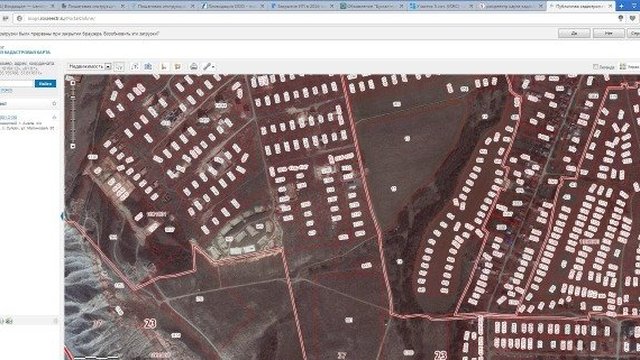The width and height of the screenshot is (640, 360).
Task: Open the map management icon right of Легенда
Action: [622, 67]
